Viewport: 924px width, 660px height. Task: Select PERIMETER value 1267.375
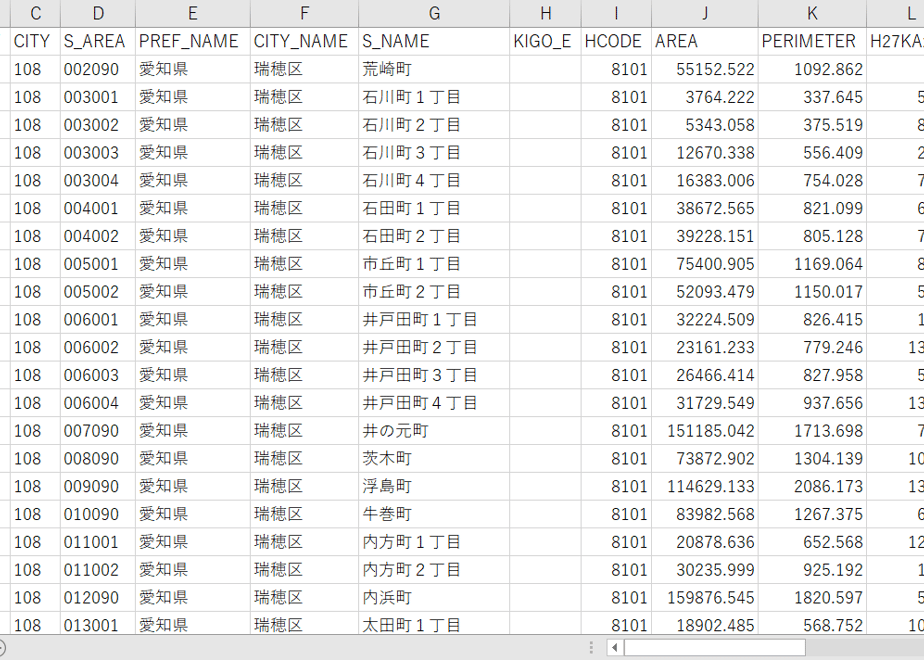(812, 514)
